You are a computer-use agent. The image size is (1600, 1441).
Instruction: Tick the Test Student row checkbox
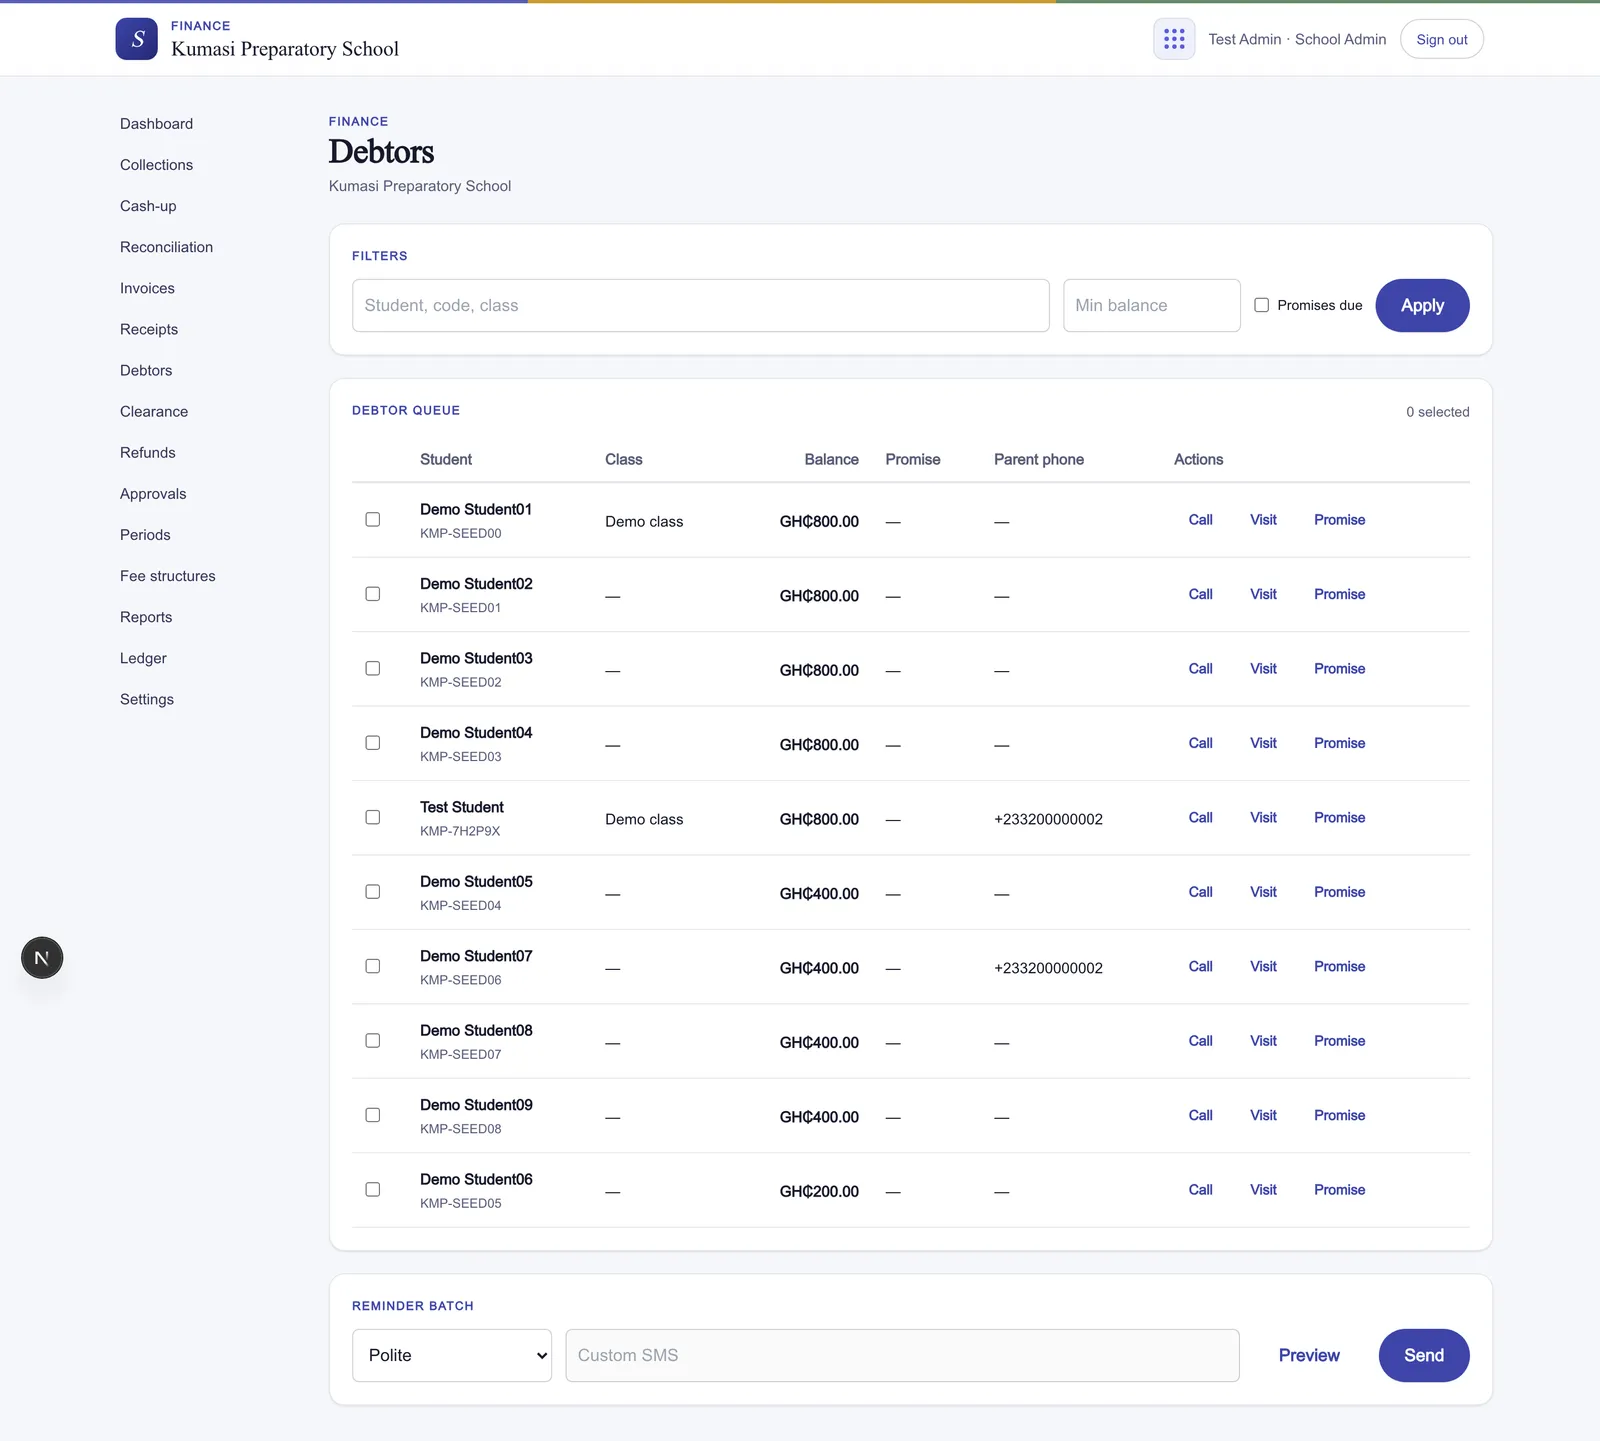coord(373,817)
